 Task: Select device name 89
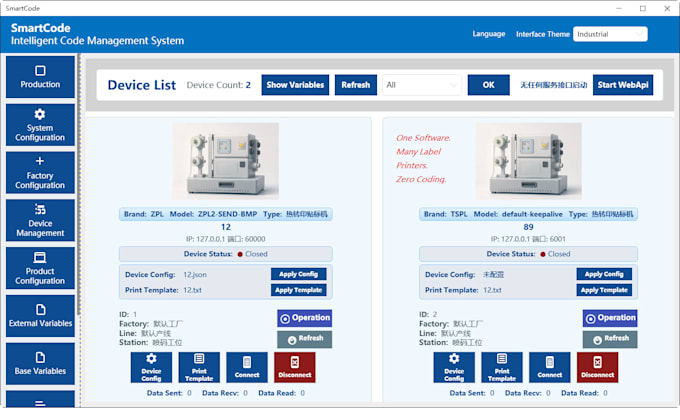(x=528, y=227)
